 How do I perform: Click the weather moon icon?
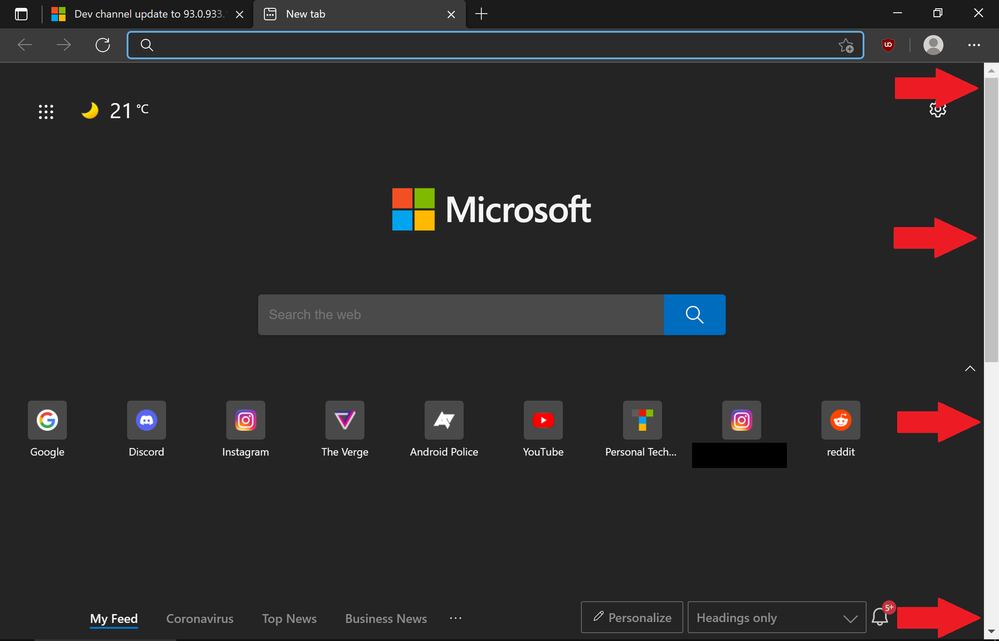(91, 110)
